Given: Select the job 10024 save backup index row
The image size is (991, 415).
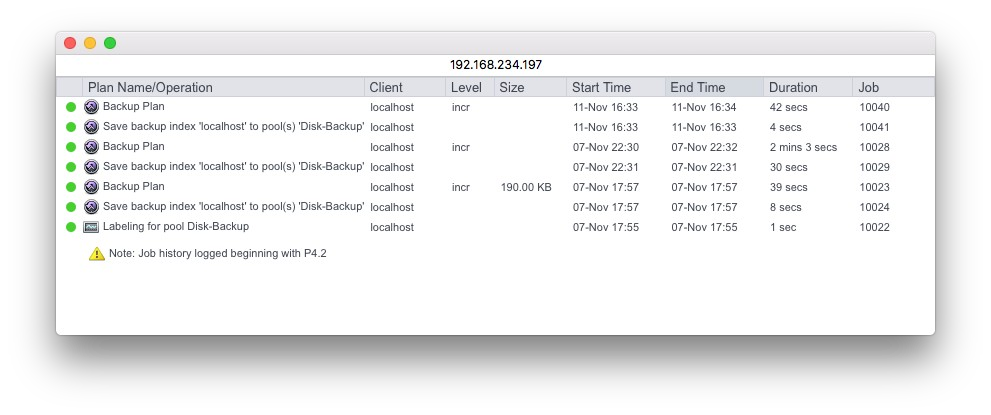Looking at the screenshot, I should point(233,207).
